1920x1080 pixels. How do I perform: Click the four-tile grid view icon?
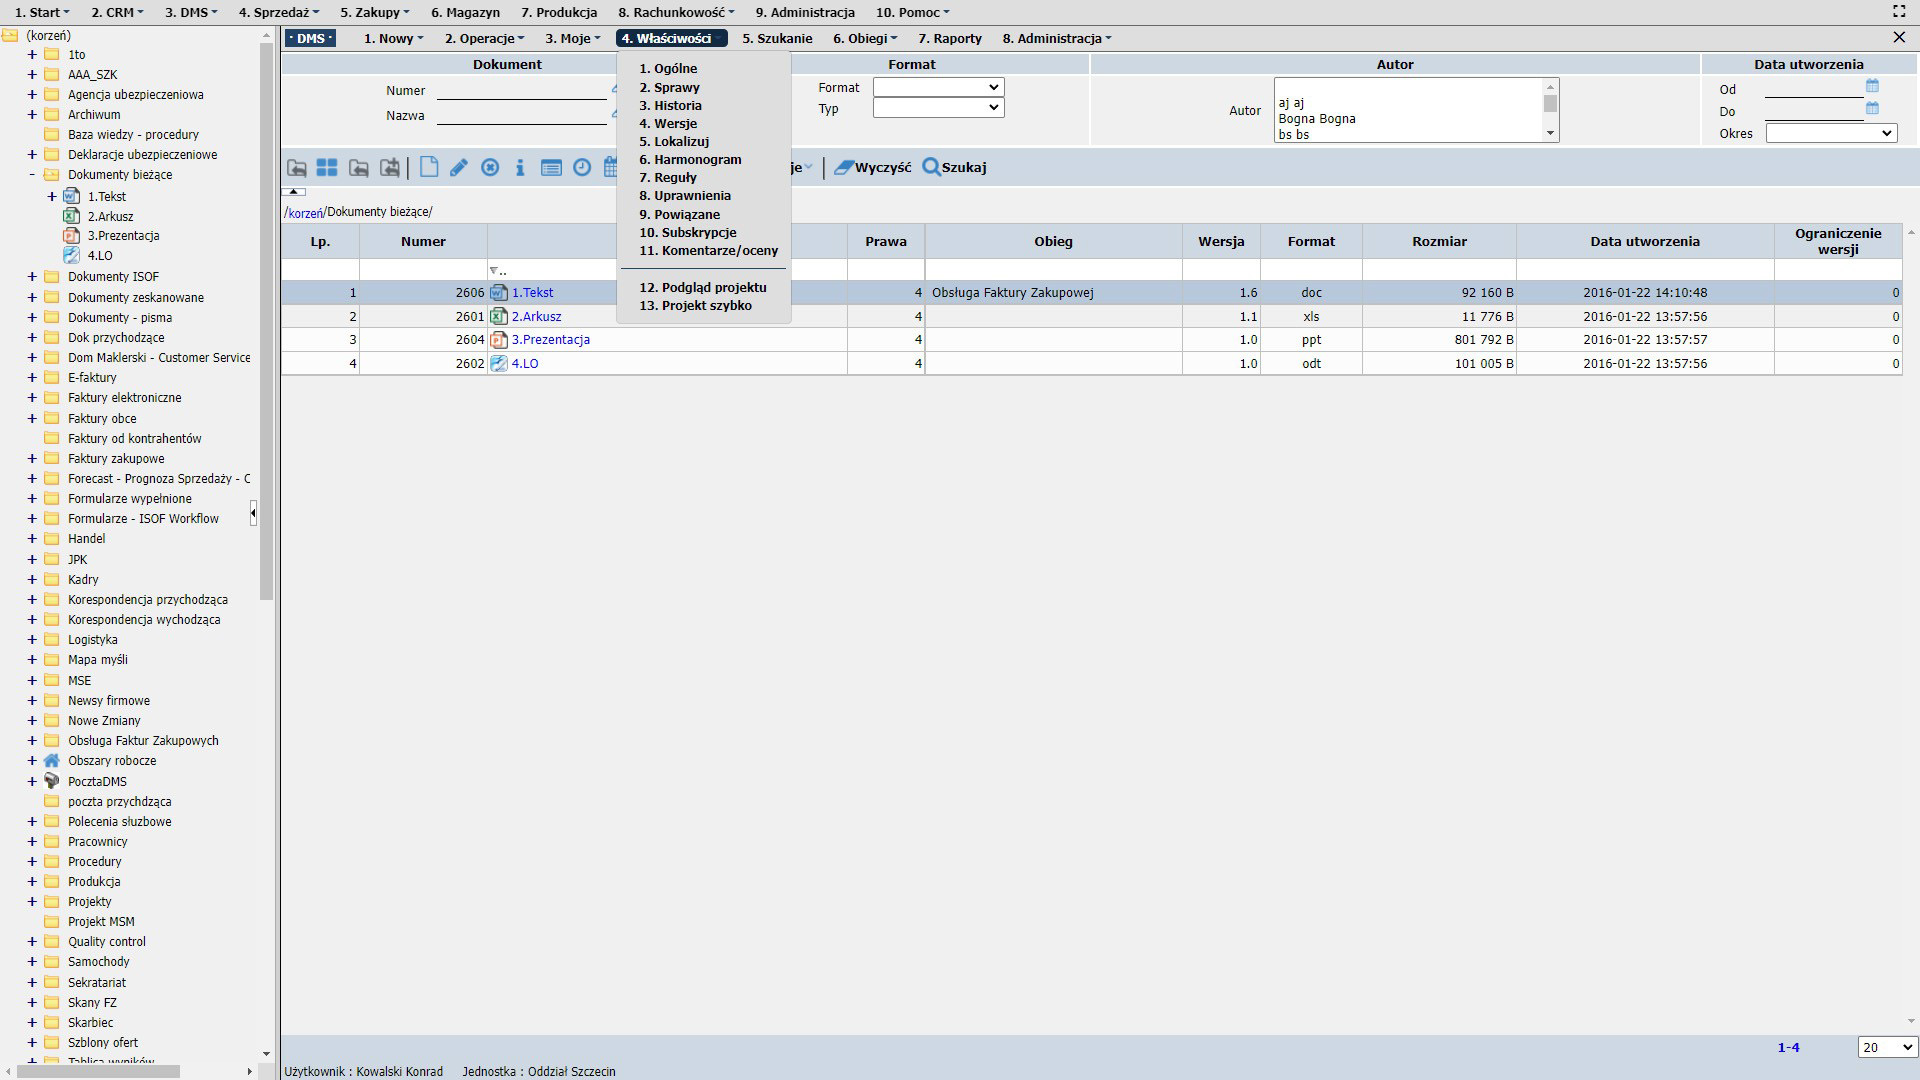tap(327, 168)
